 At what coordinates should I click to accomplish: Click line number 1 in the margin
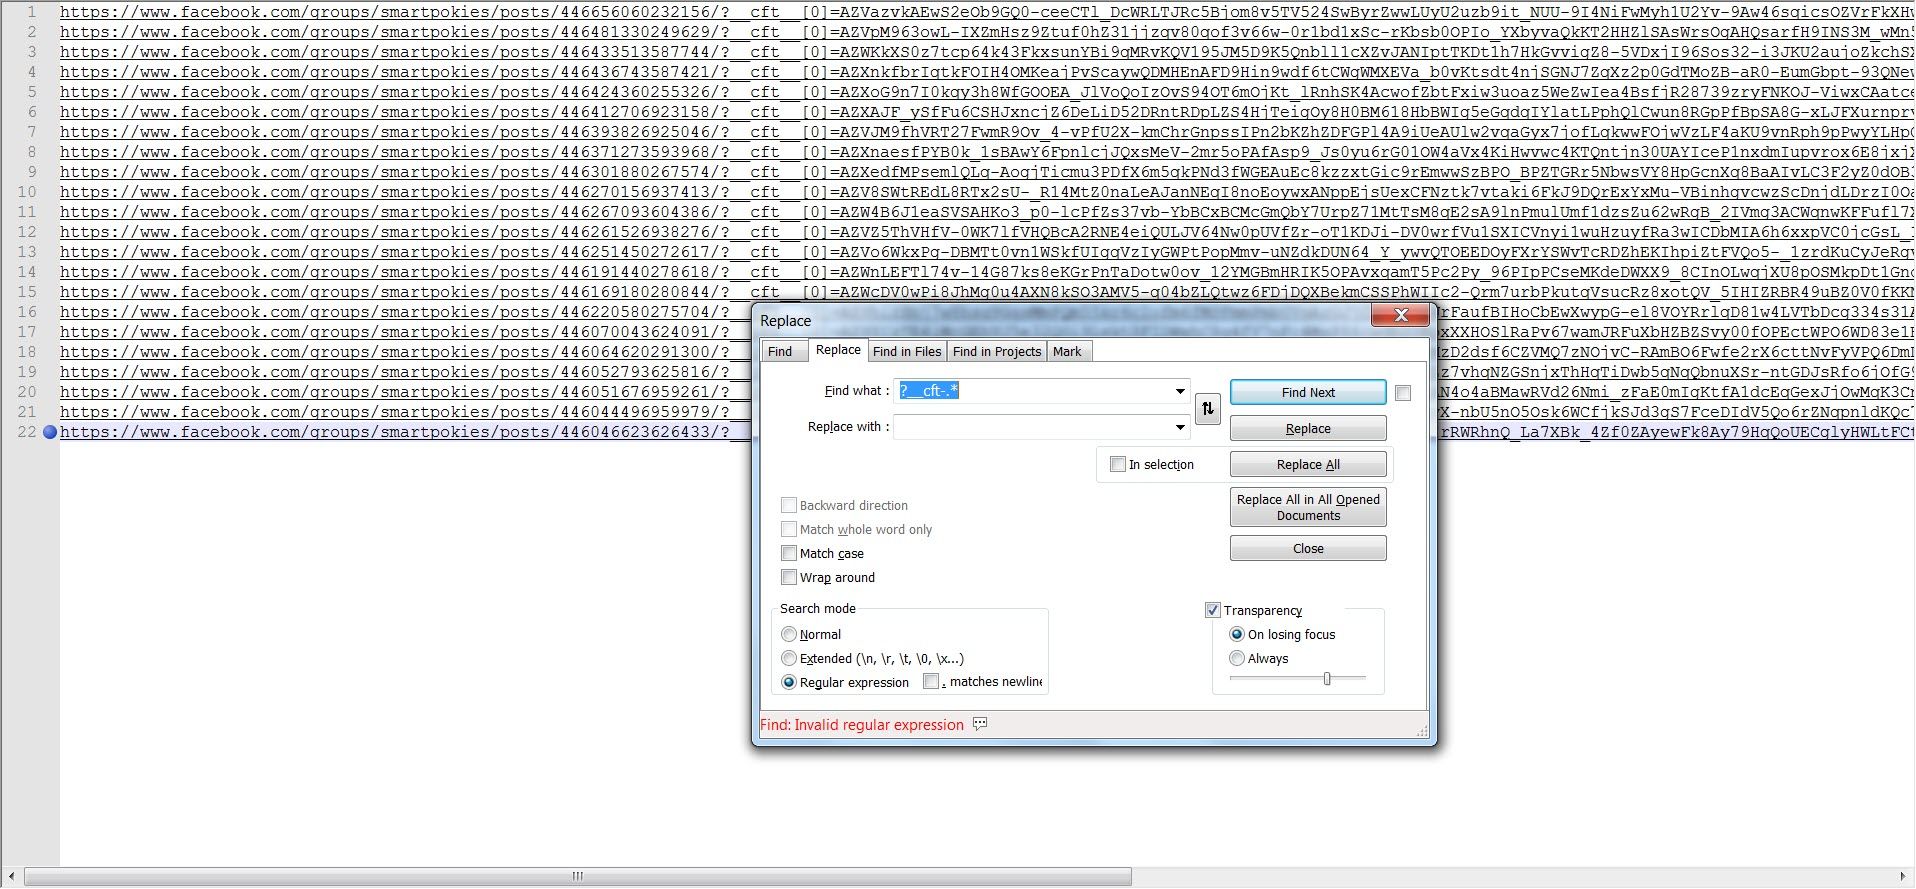click(32, 12)
